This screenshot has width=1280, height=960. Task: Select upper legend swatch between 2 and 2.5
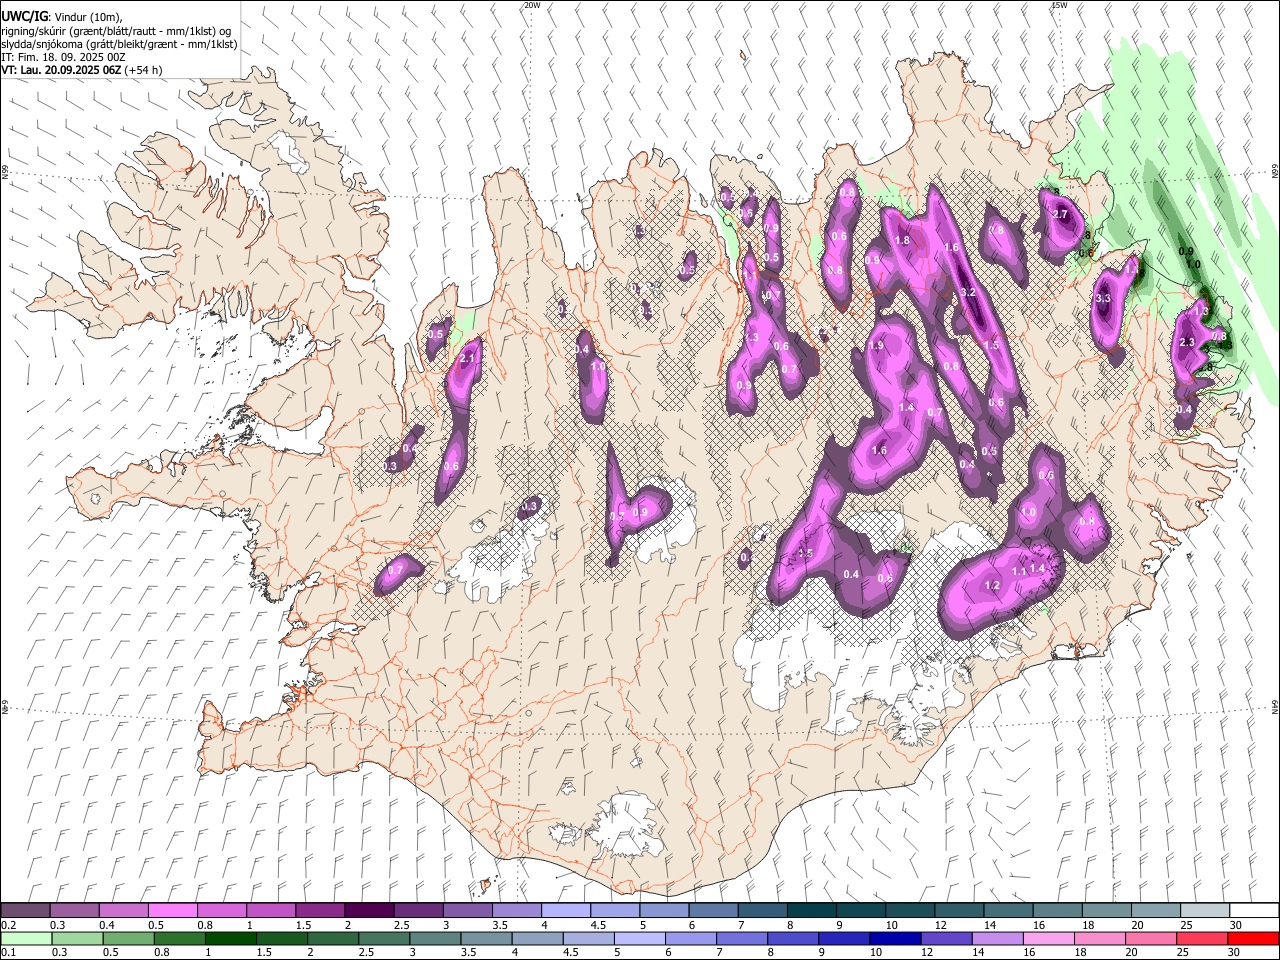[369, 911]
